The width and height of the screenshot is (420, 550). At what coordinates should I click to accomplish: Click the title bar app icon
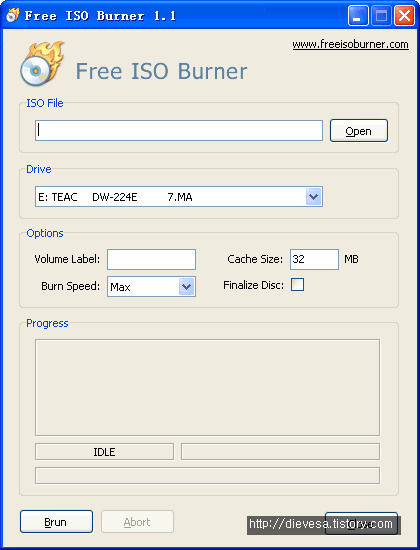click(x=13, y=15)
